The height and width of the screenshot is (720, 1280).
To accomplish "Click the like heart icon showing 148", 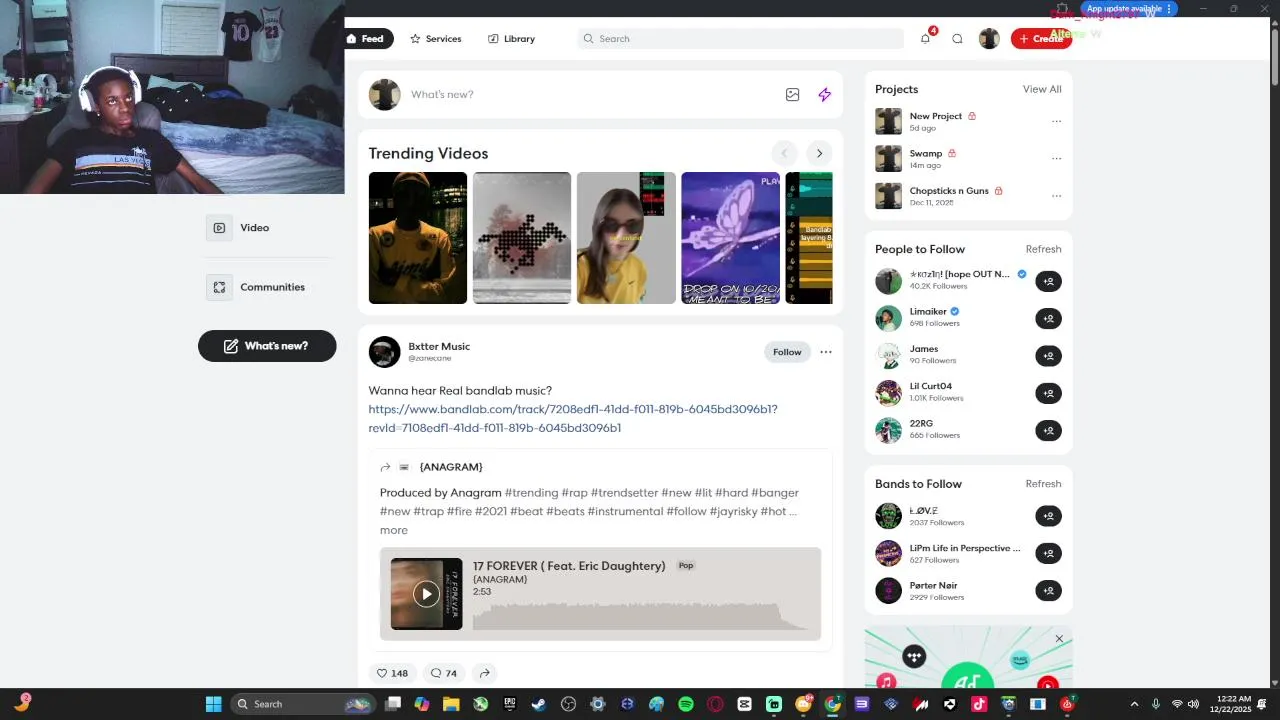I will (x=391, y=673).
